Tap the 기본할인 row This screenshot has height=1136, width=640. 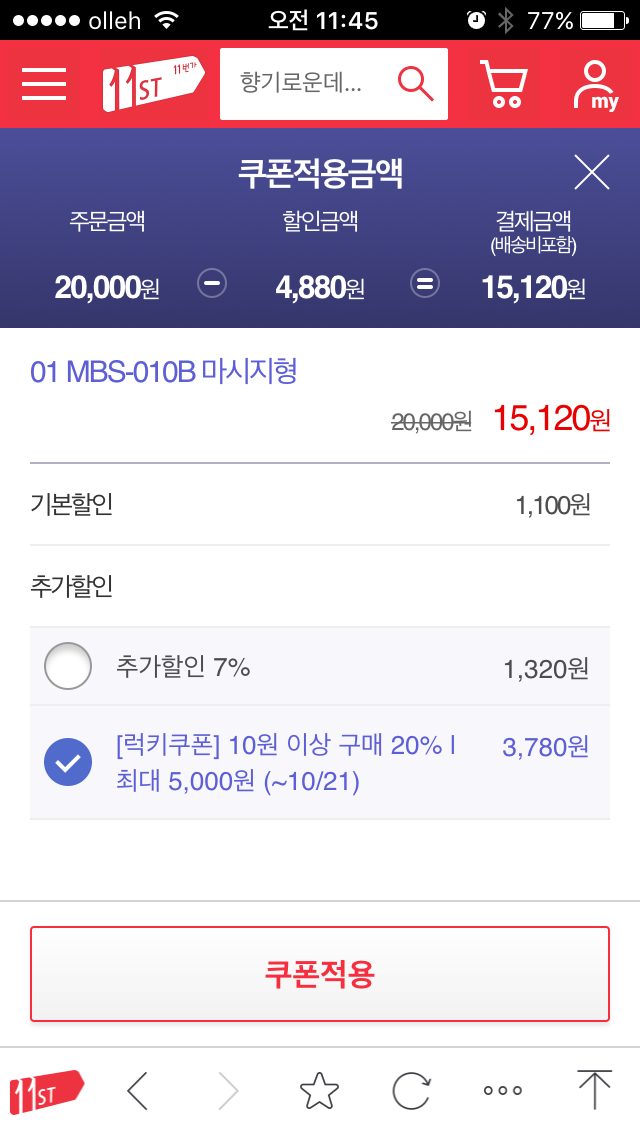point(319,505)
